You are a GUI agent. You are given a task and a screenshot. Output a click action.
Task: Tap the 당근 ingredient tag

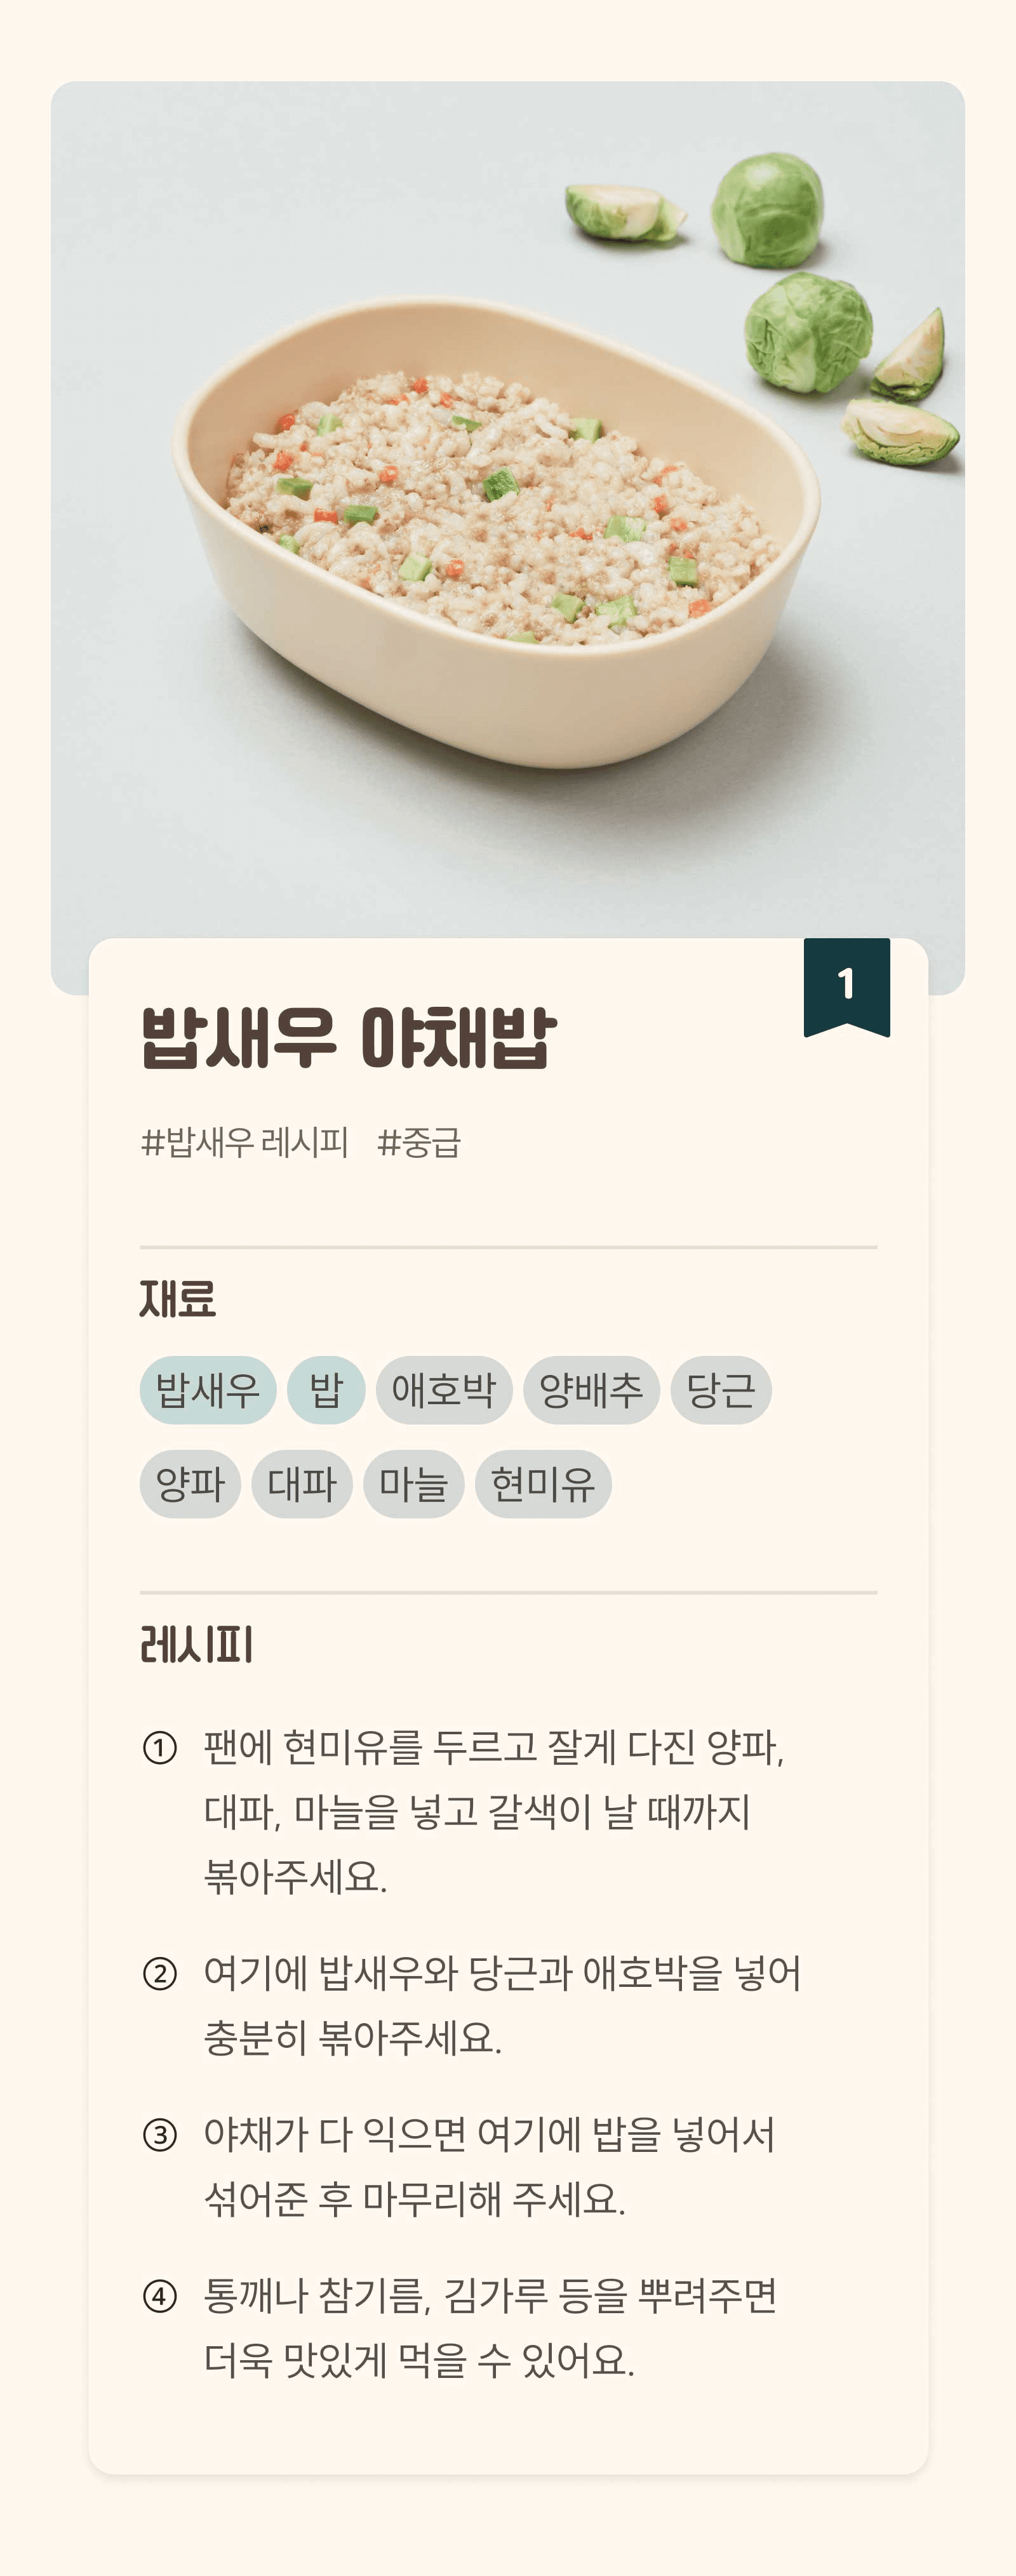pos(721,1390)
